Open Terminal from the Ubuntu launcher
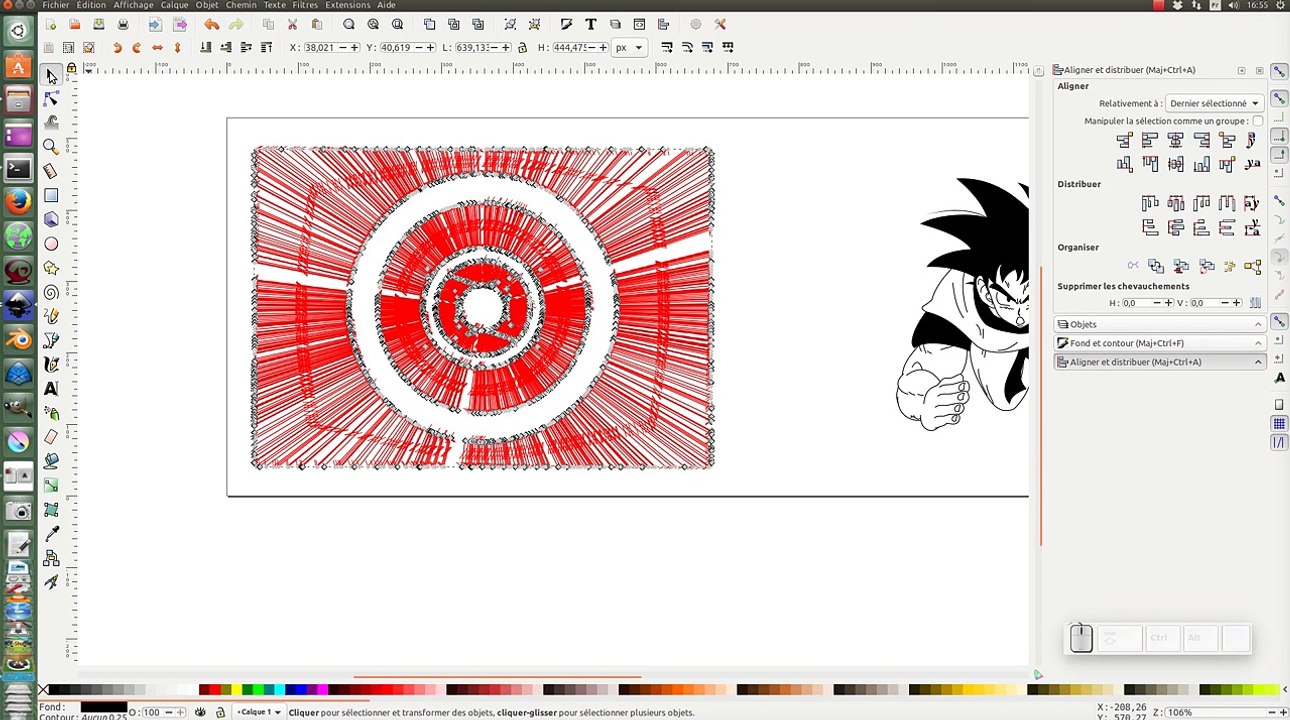The height and width of the screenshot is (720, 1290). click(18, 169)
